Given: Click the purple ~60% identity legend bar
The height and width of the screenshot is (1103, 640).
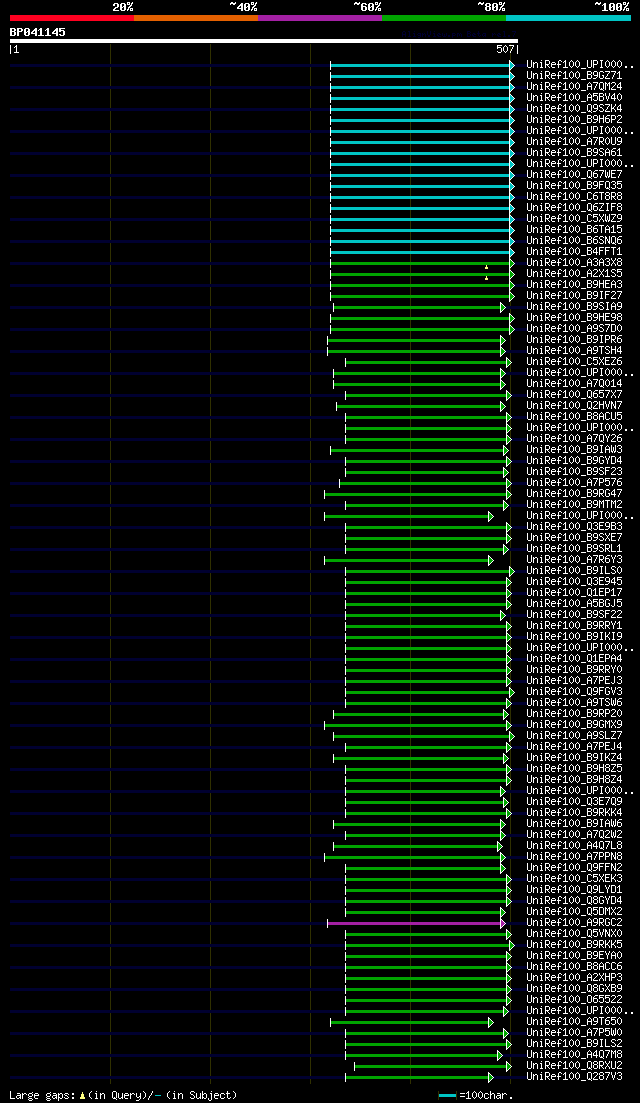Looking at the screenshot, I should point(320,18).
